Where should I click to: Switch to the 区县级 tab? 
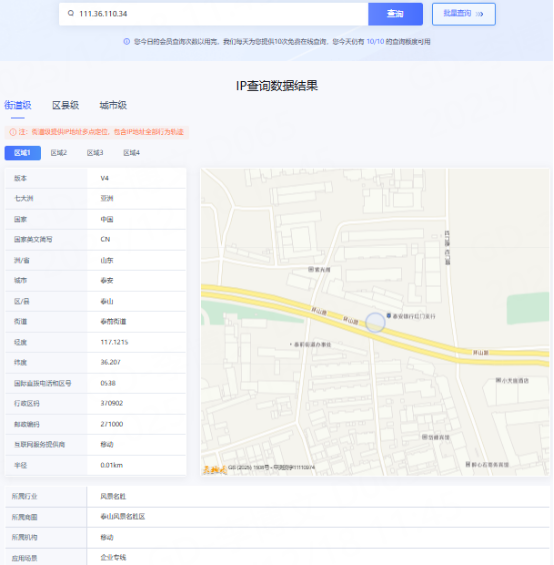point(65,105)
